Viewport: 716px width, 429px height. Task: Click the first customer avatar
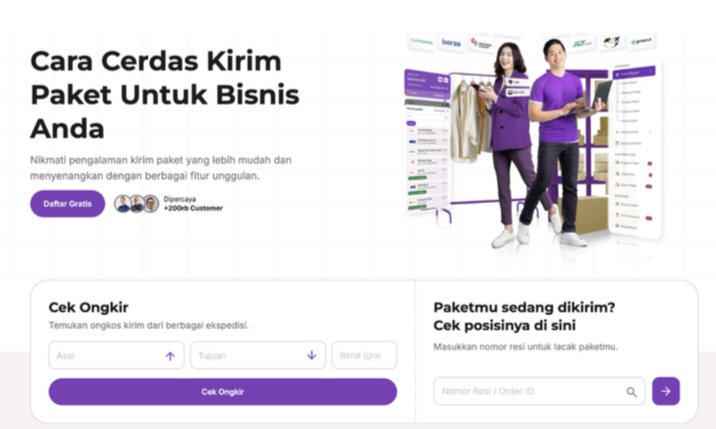(x=122, y=204)
